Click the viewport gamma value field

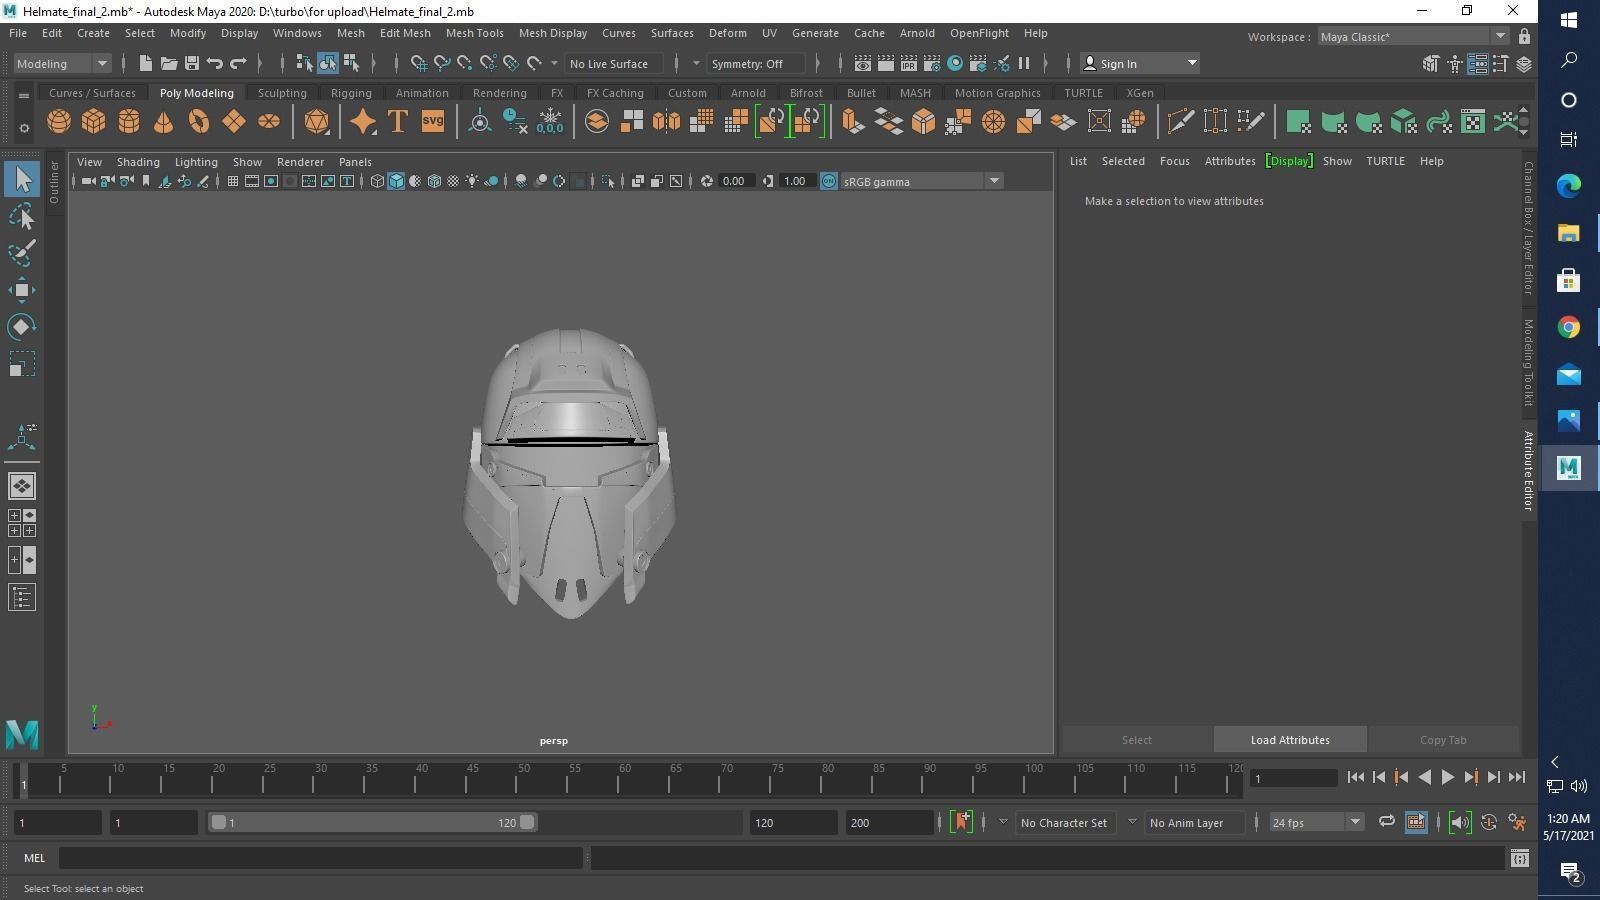pos(795,181)
